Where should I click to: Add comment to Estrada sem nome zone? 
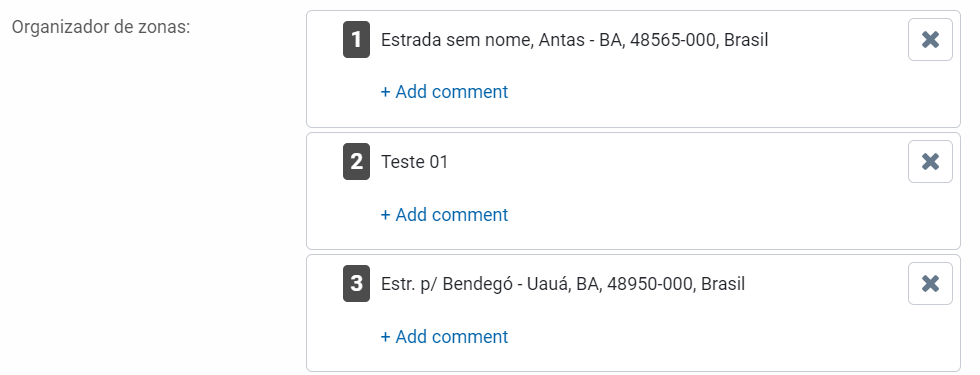(444, 92)
